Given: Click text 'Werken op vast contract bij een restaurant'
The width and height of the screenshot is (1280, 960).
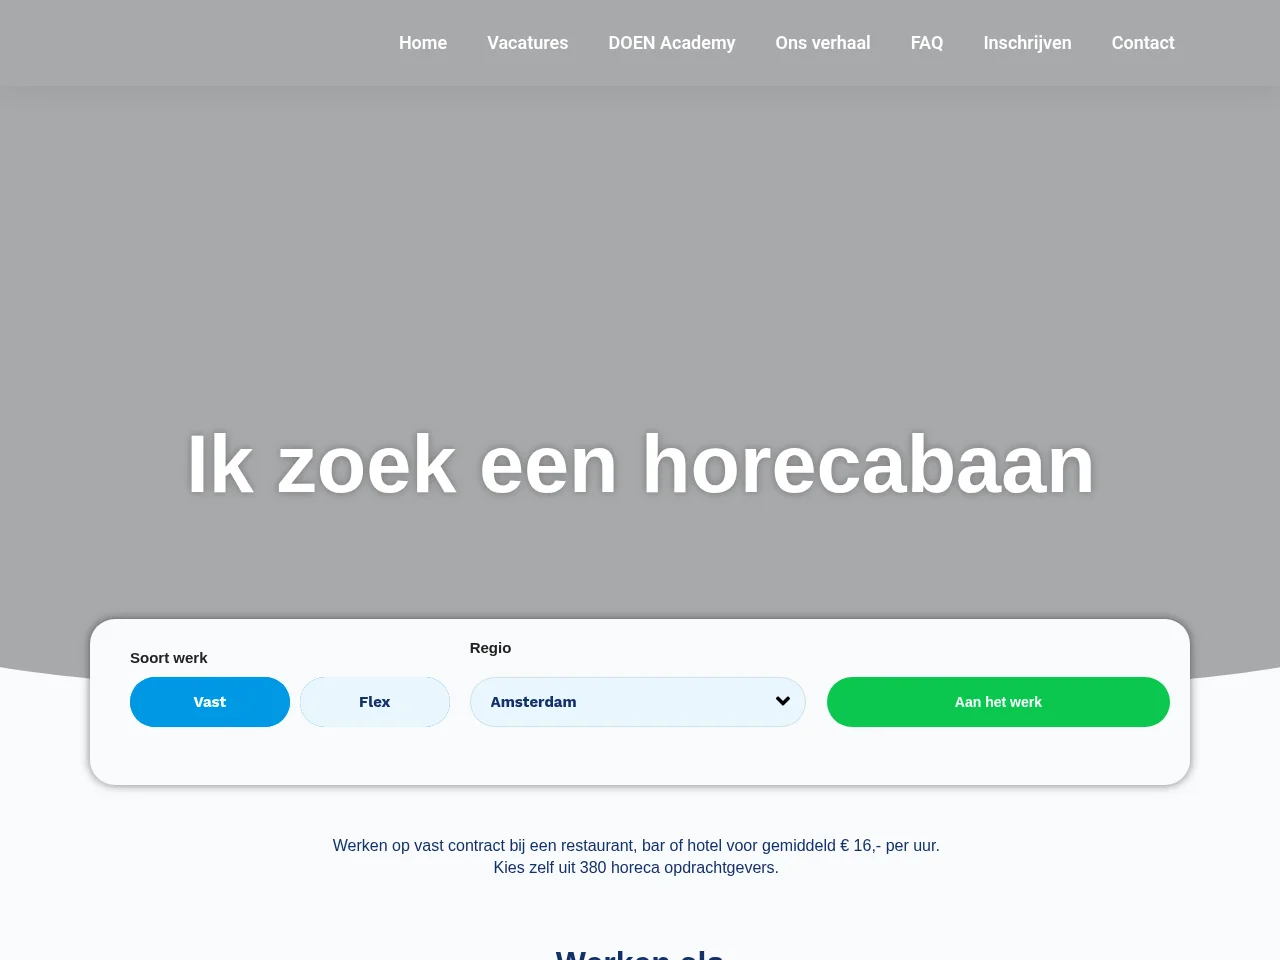Looking at the screenshot, I should pyautogui.click(x=484, y=846).
